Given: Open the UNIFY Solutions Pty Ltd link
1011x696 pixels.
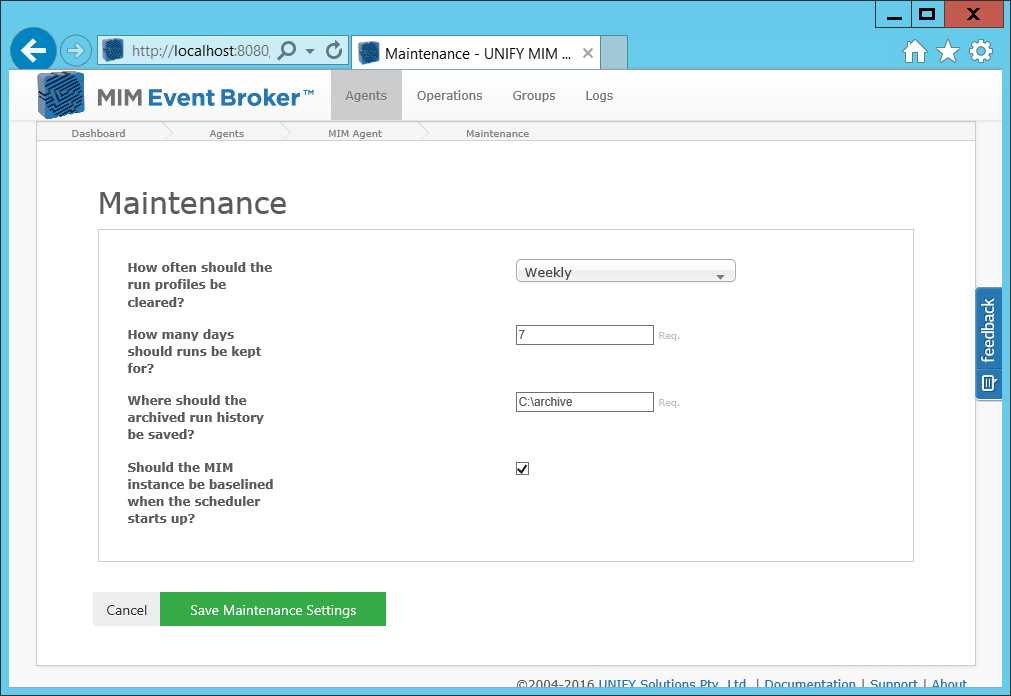Looking at the screenshot, I should [672, 684].
